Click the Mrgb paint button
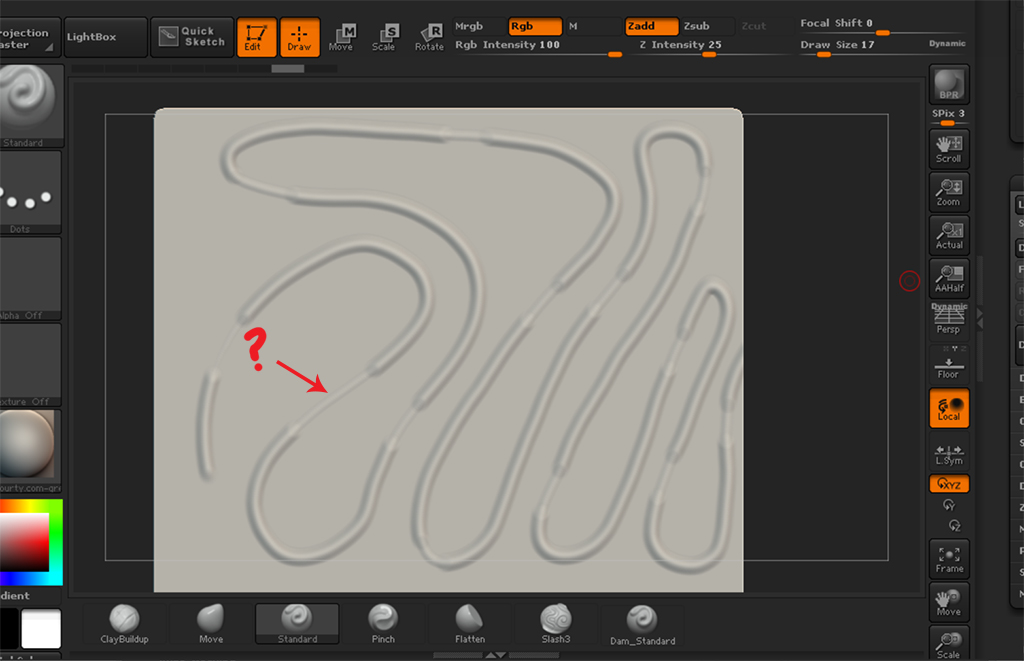Screen dimensions: 1024x661 point(468,26)
